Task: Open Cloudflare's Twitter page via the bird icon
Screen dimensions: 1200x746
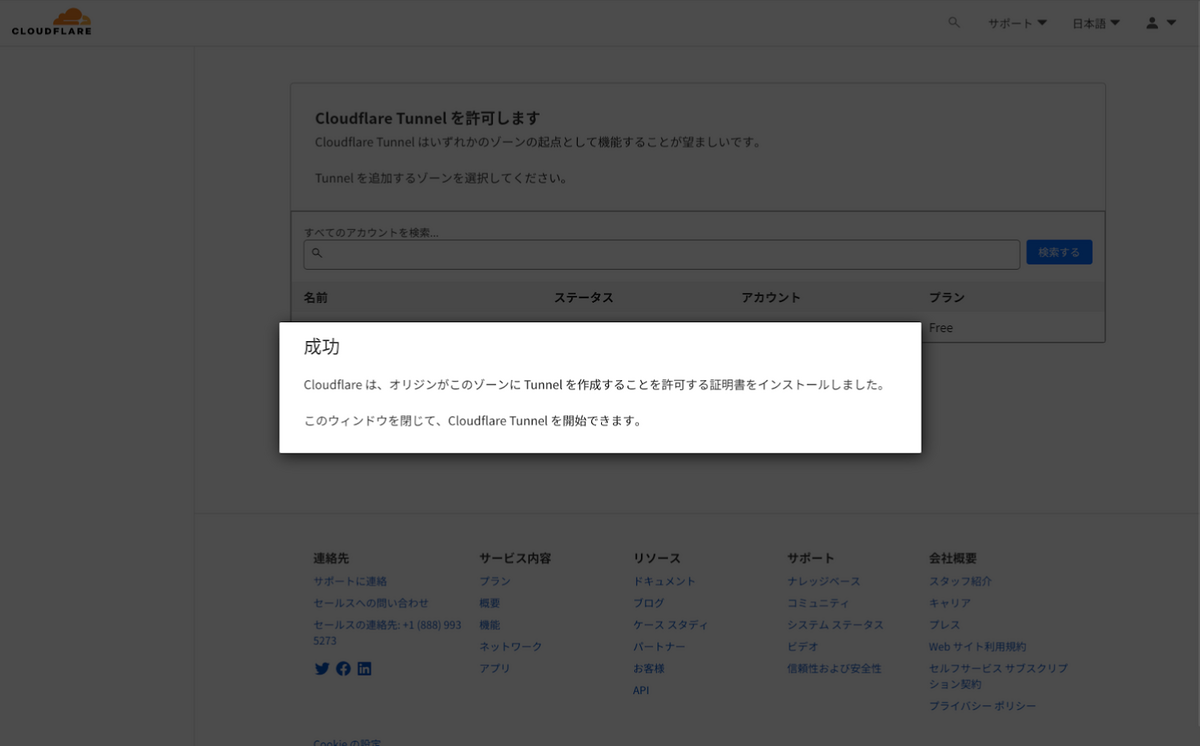Action: tap(321, 668)
